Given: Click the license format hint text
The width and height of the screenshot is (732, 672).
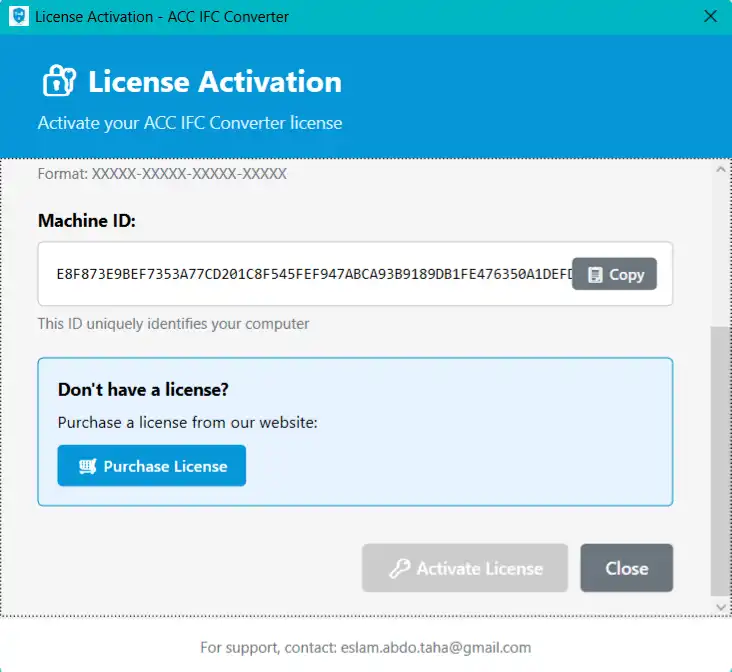Looking at the screenshot, I should (x=162, y=174).
